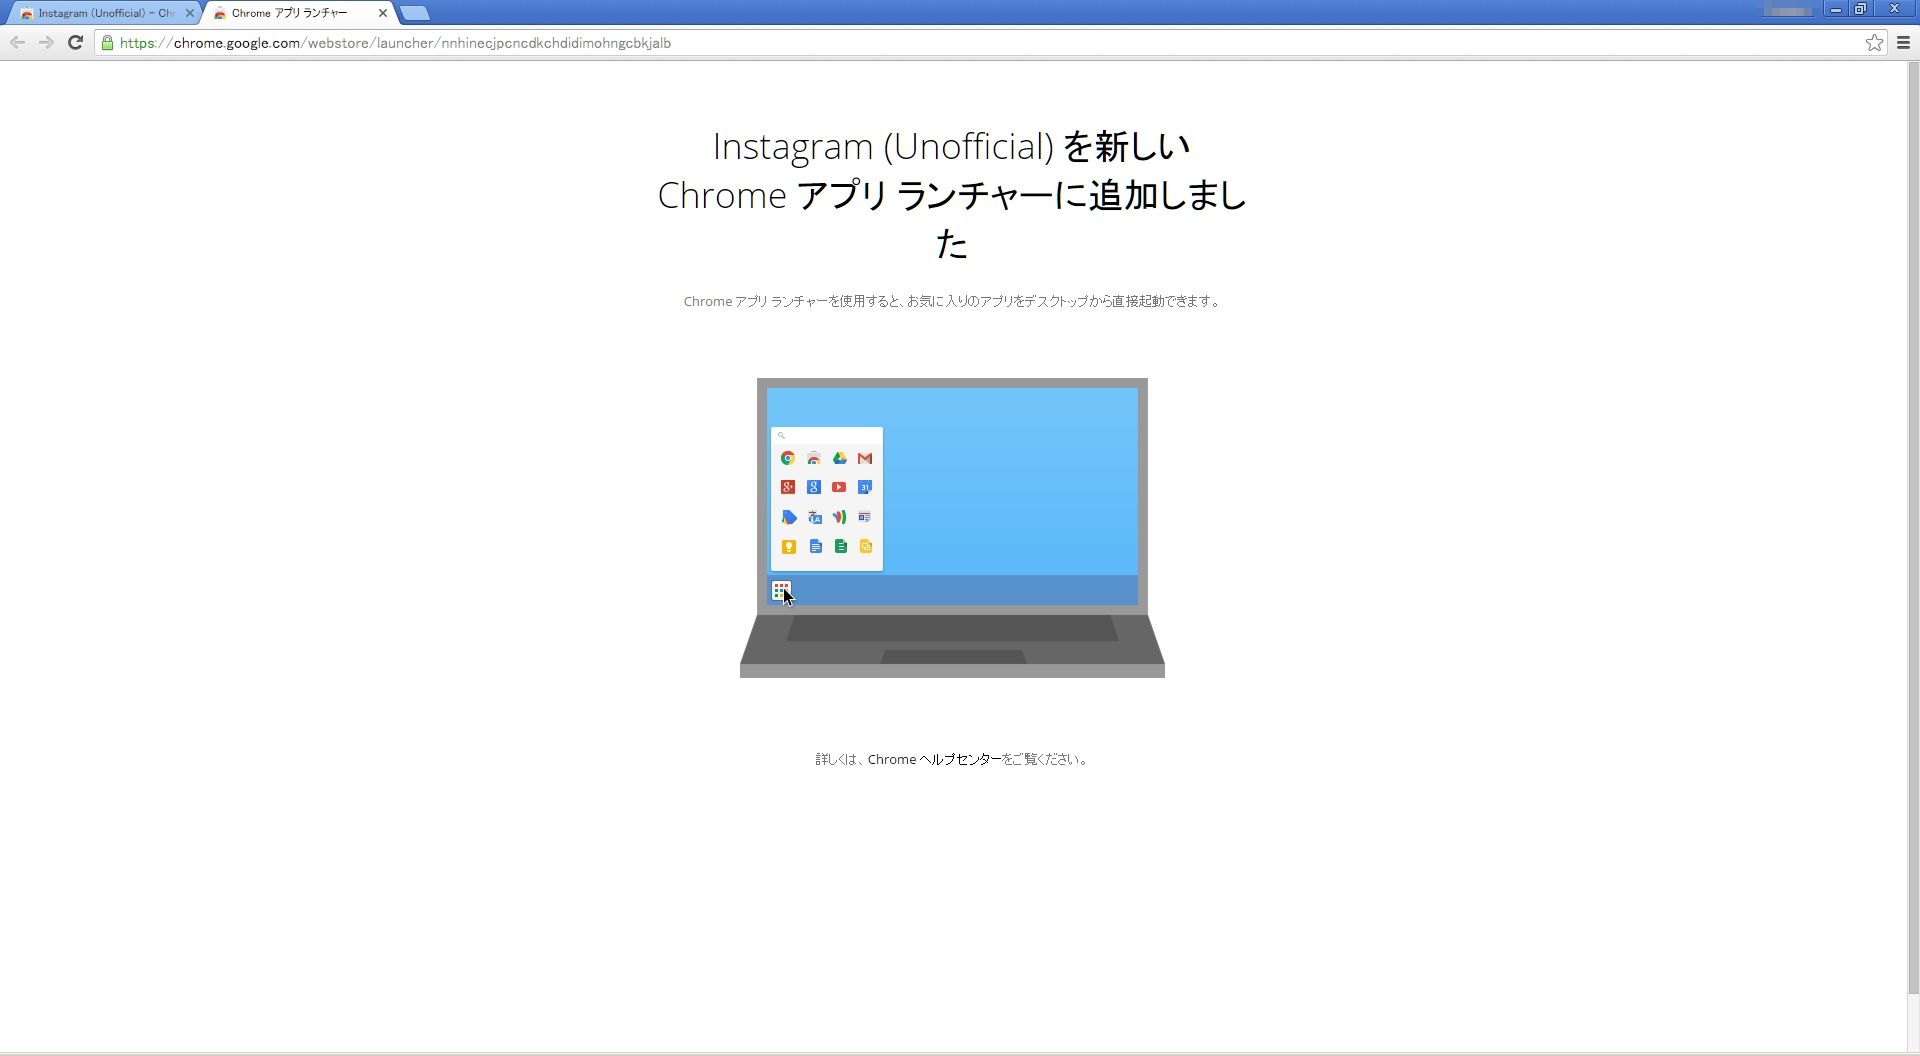
Task: Click the laptop launcher illustration
Action: [x=952, y=528]
